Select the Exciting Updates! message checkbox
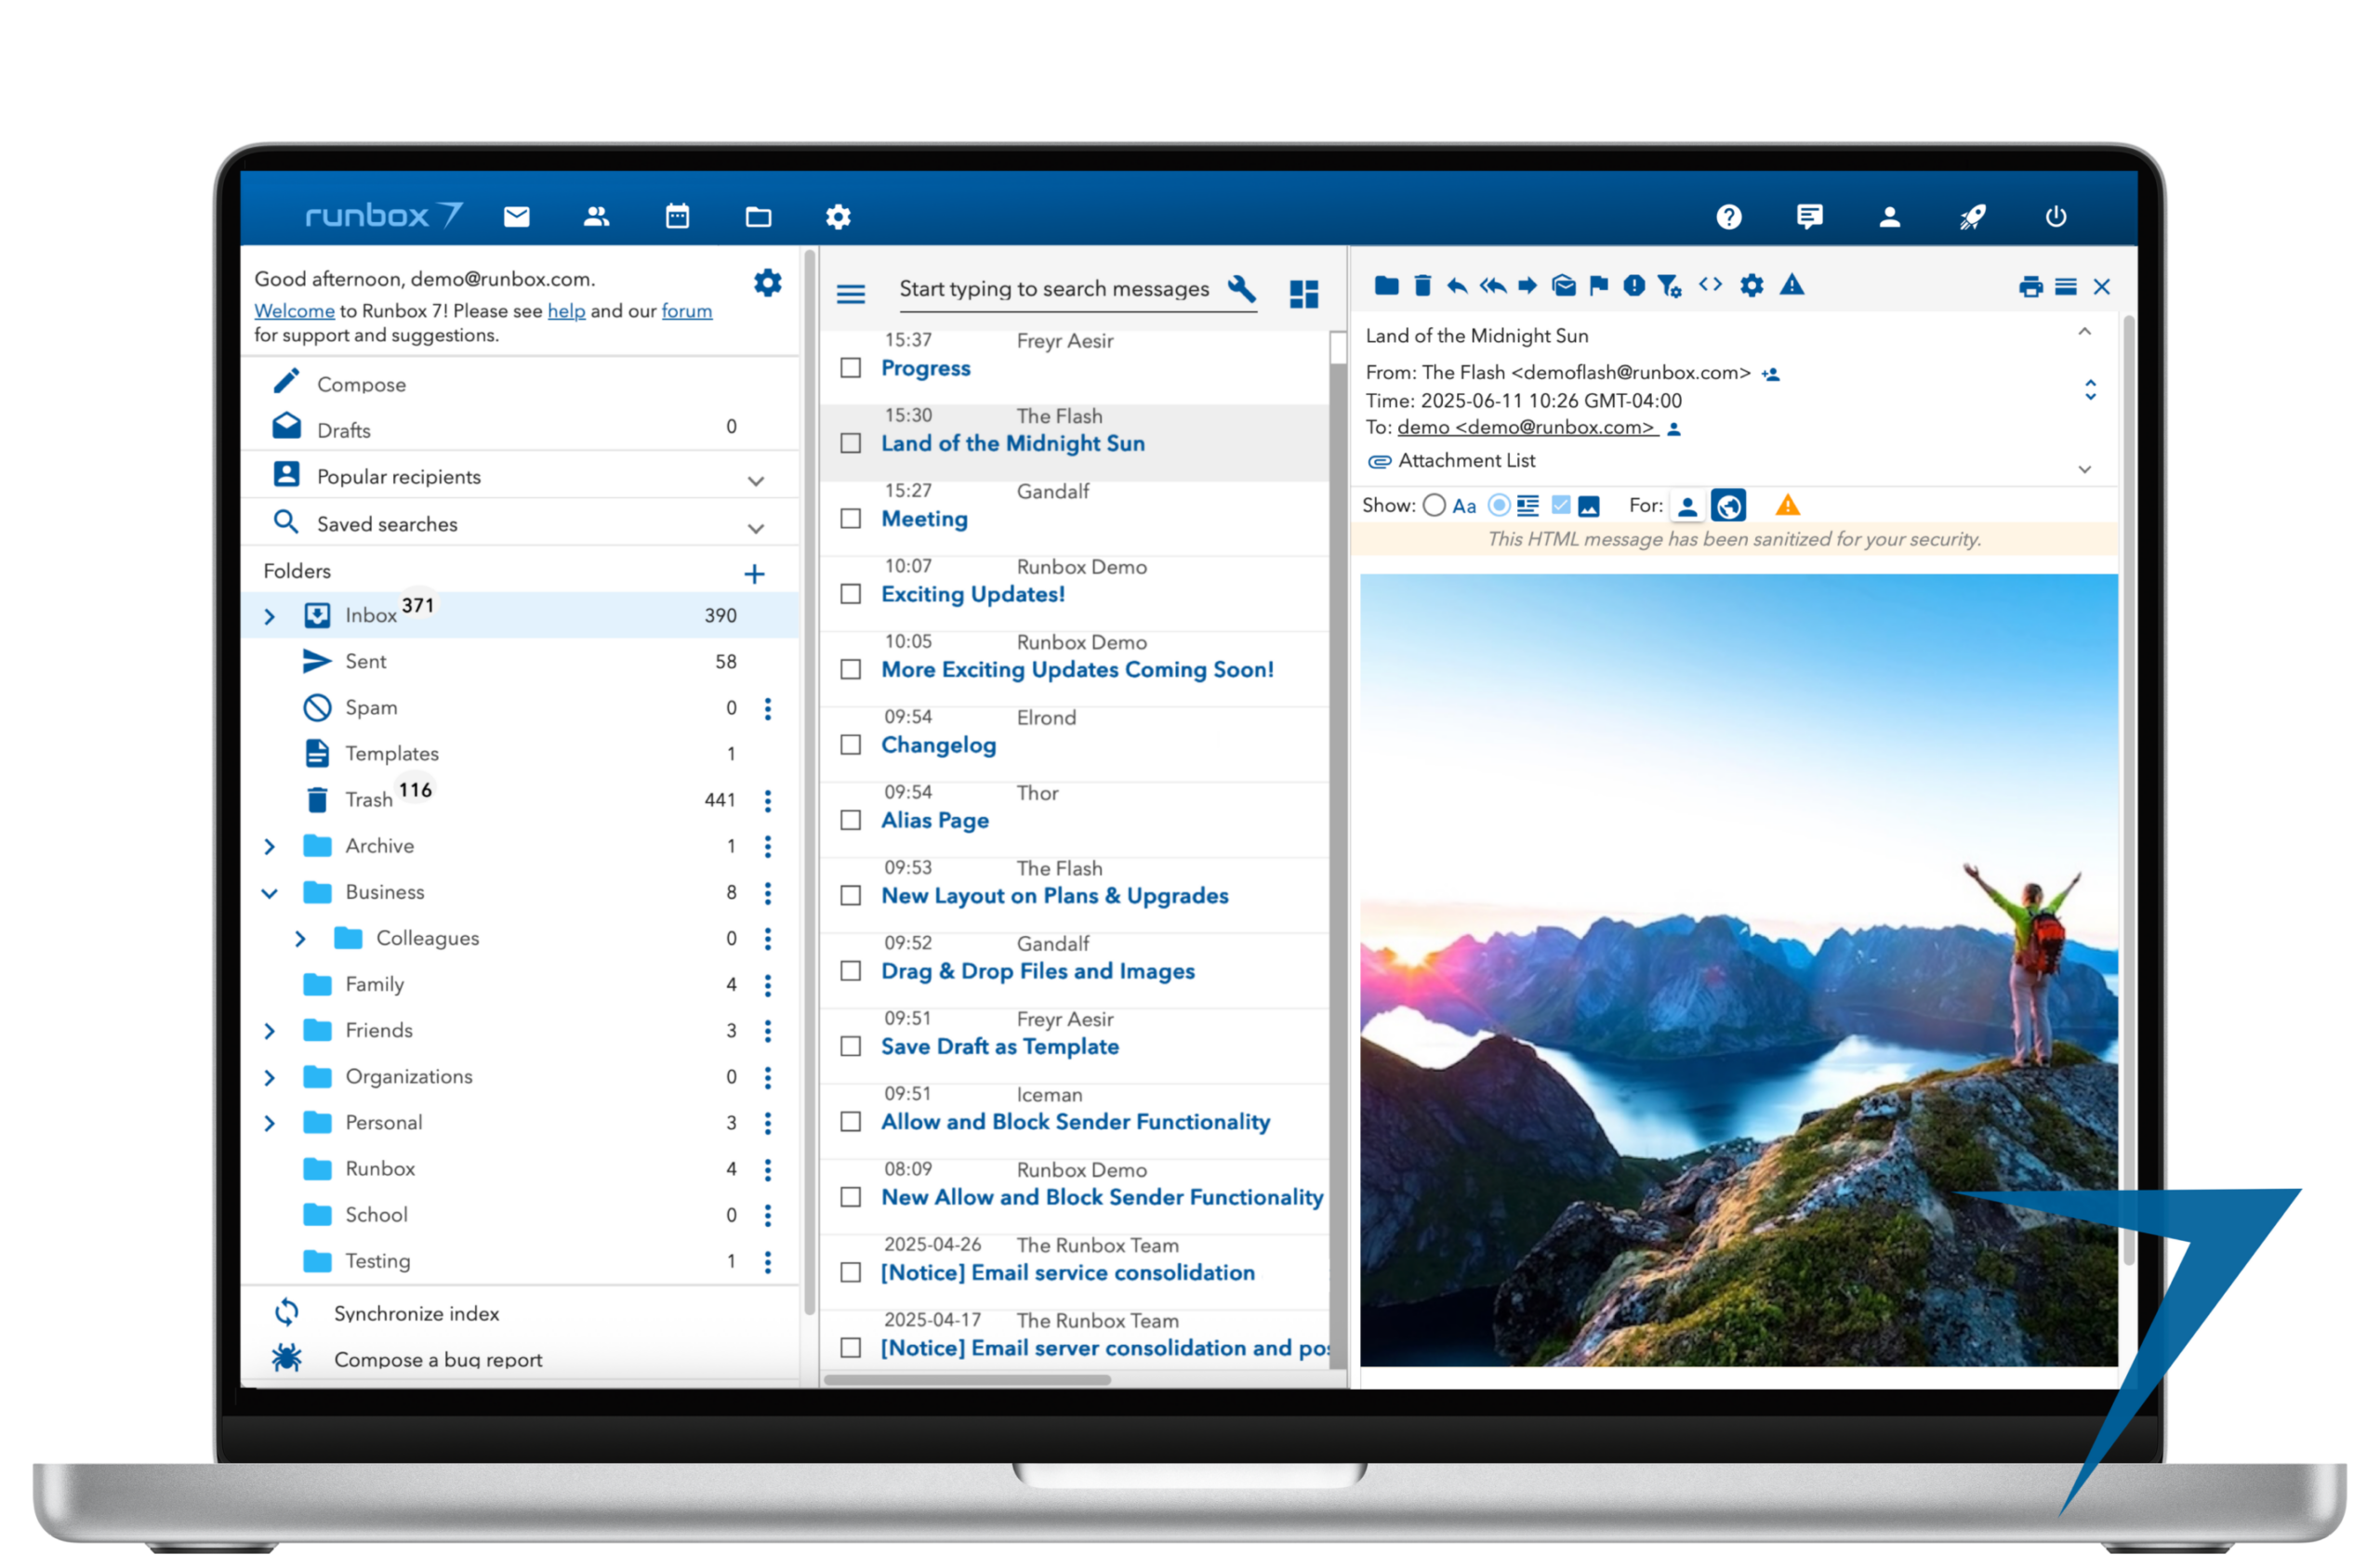2380x1568 pixels. pos(851,595)
